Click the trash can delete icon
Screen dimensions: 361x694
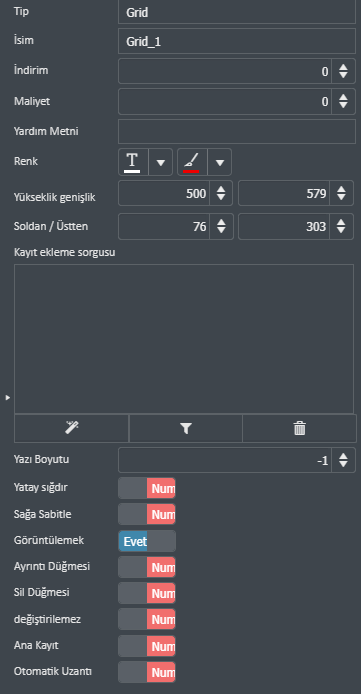click(x=300, y=428)
